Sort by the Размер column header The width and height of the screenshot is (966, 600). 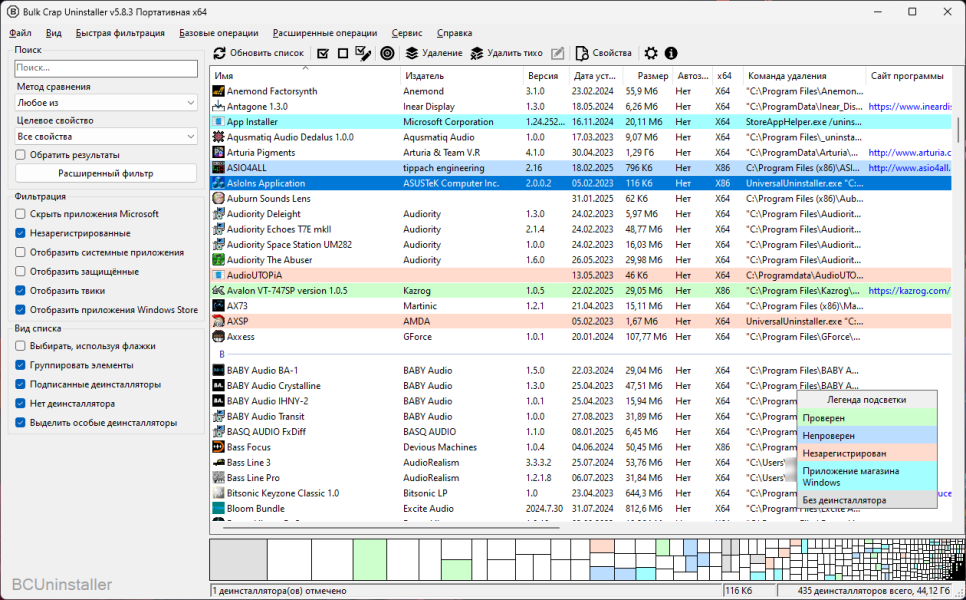pos(647,76)
